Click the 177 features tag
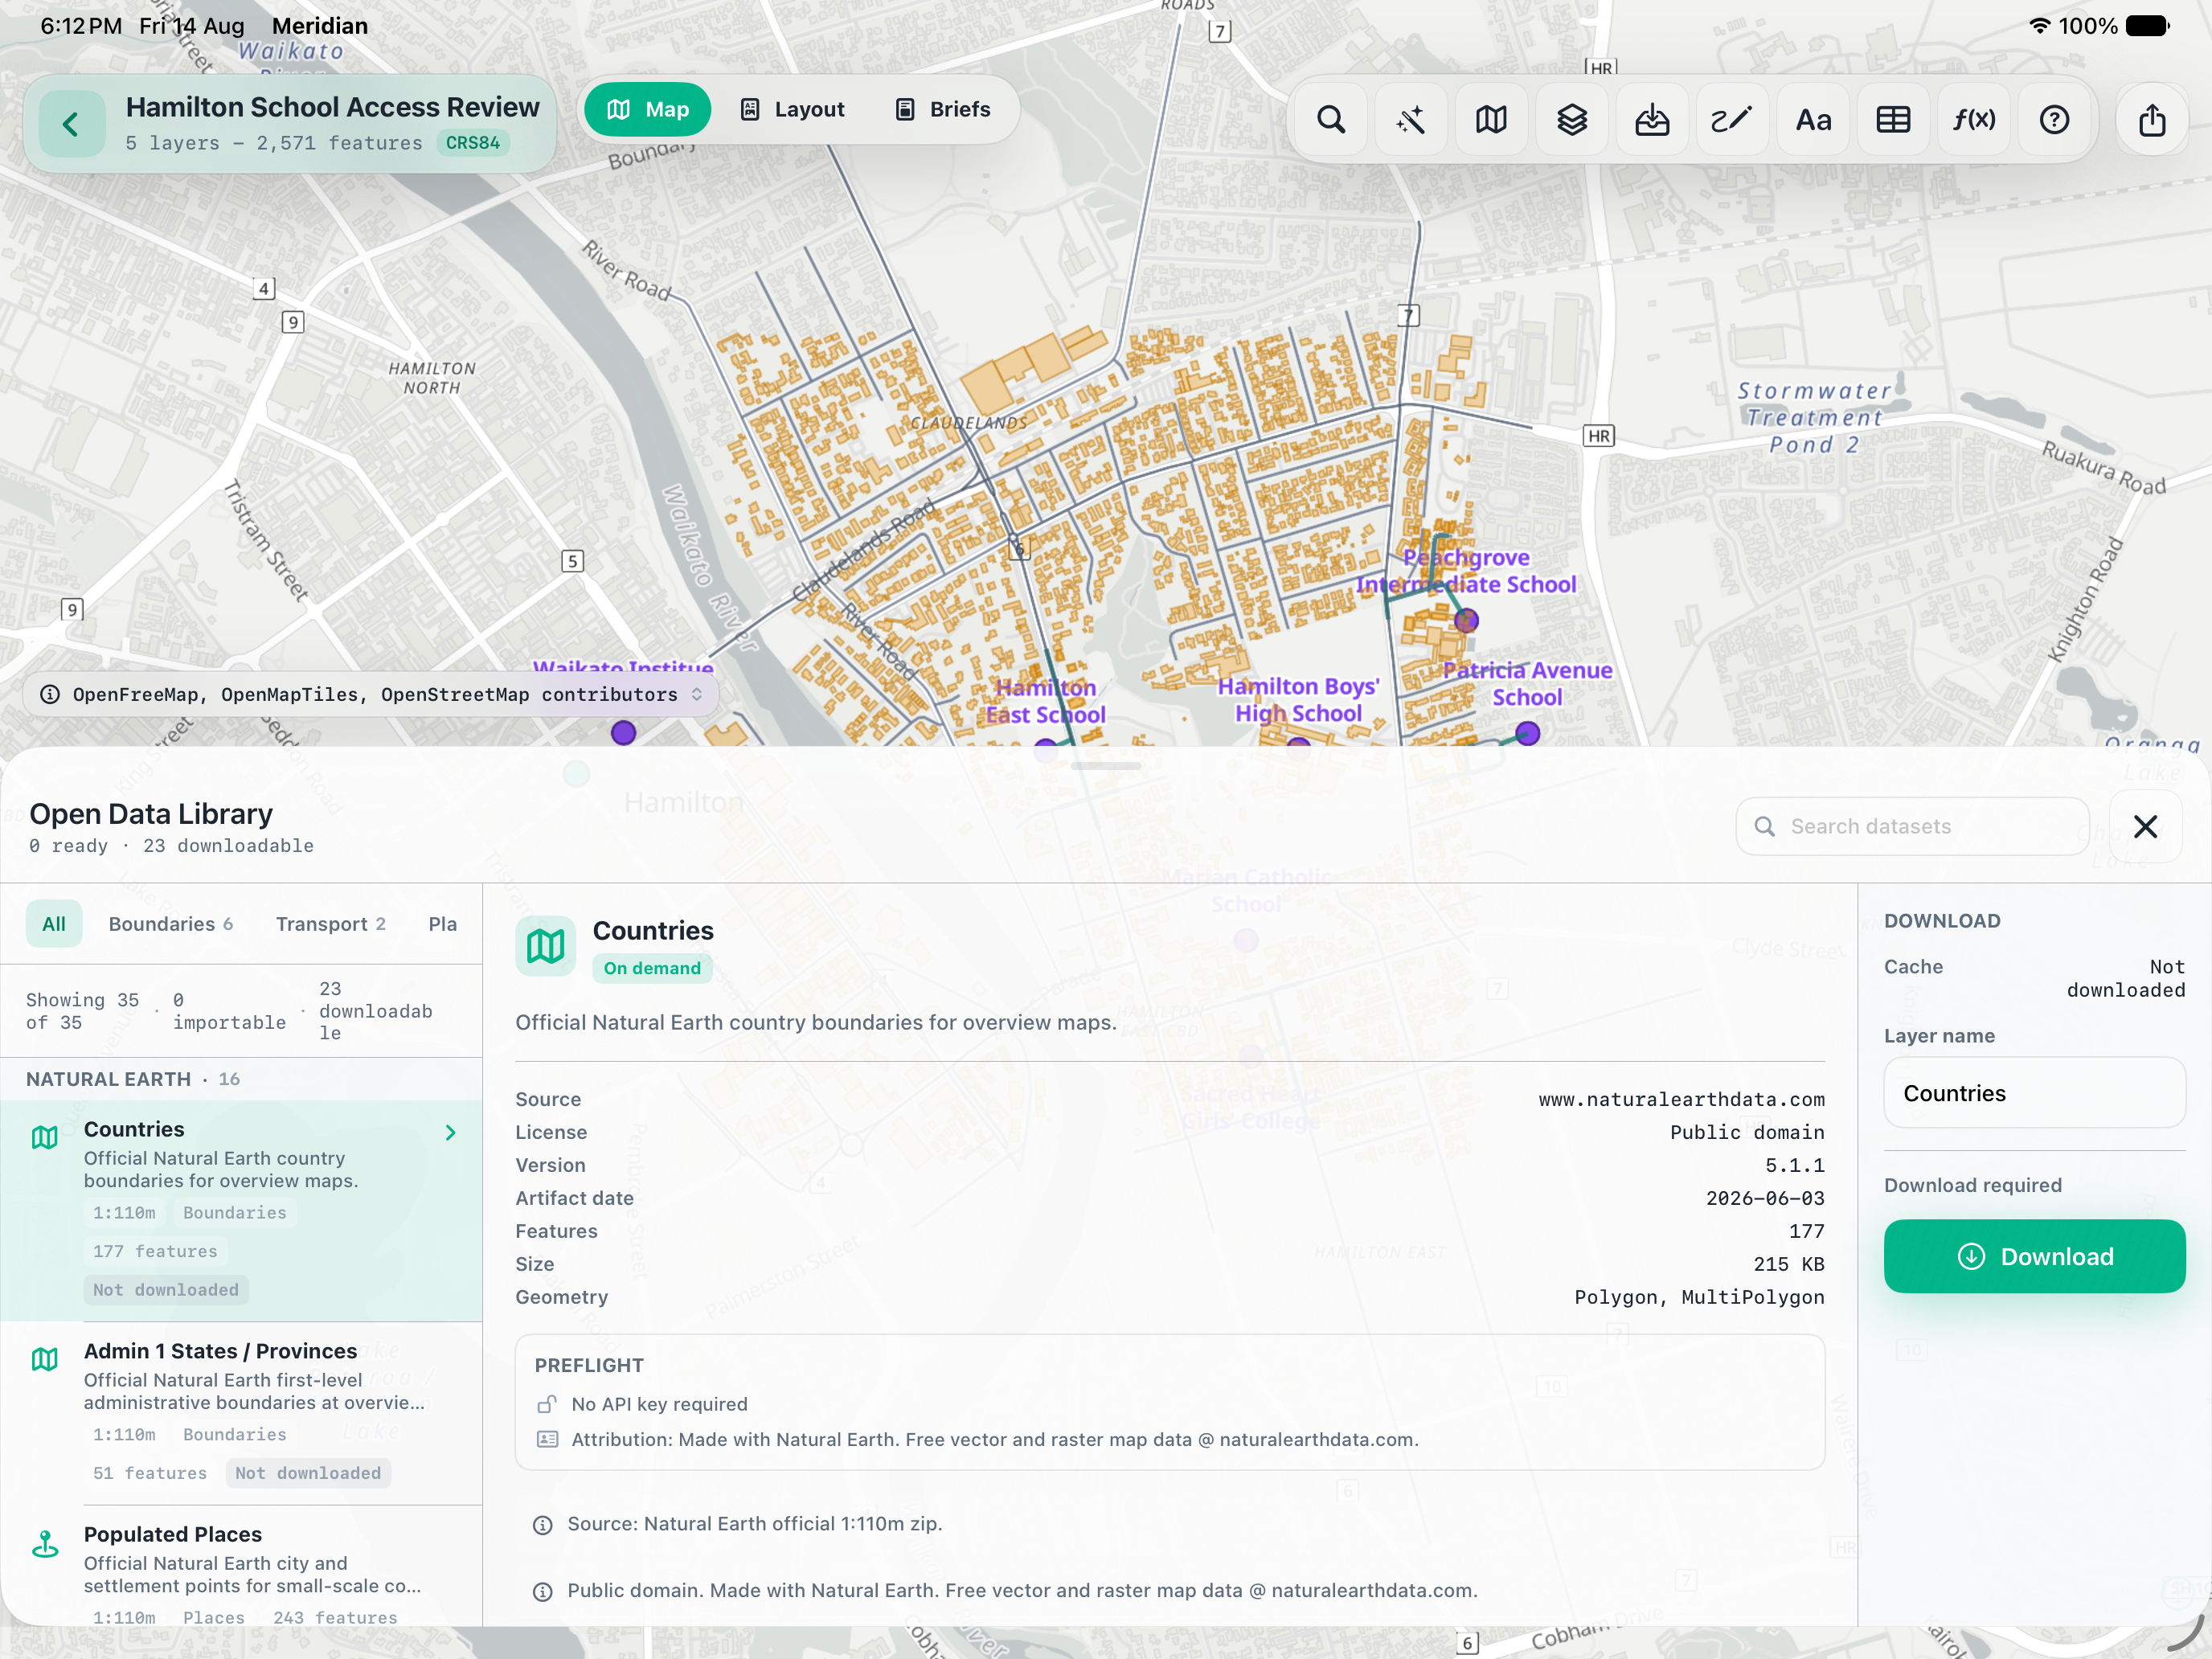The height and width of the screenshot is (1659, 2212). click(x=155, y=1251)
